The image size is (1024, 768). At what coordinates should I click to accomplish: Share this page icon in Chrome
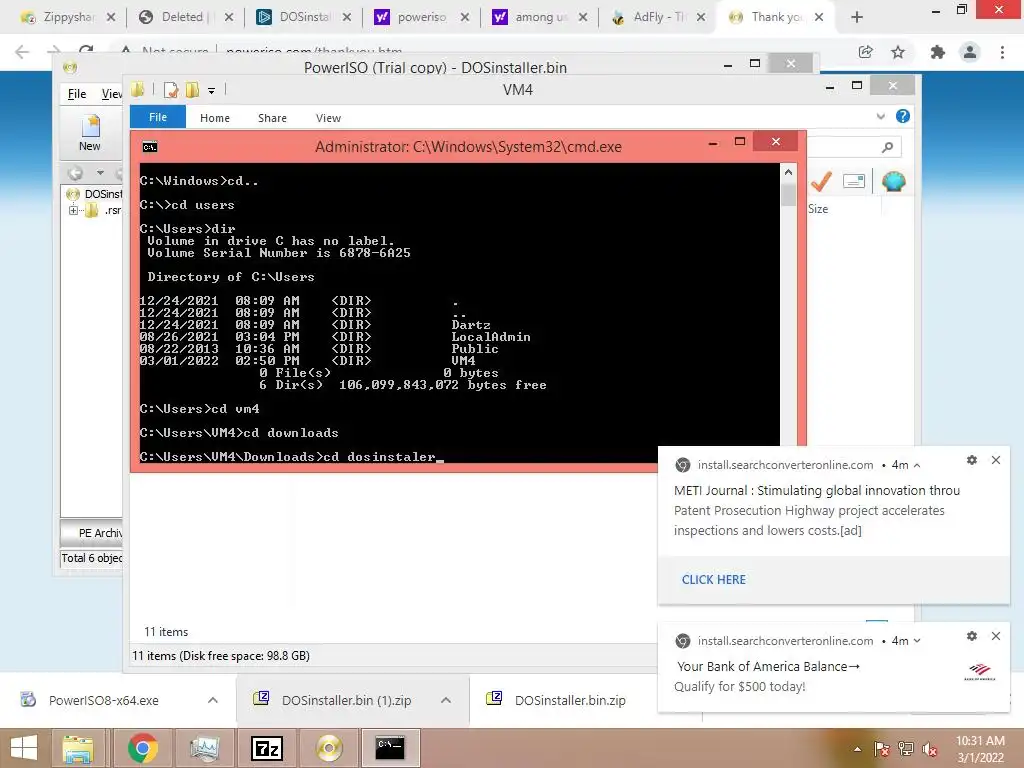click(x=866, y=52)
